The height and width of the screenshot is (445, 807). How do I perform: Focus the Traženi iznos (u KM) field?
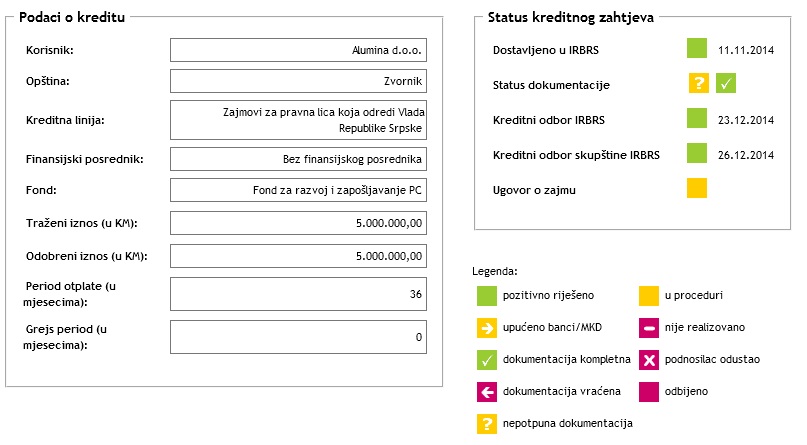coord(298,222)
